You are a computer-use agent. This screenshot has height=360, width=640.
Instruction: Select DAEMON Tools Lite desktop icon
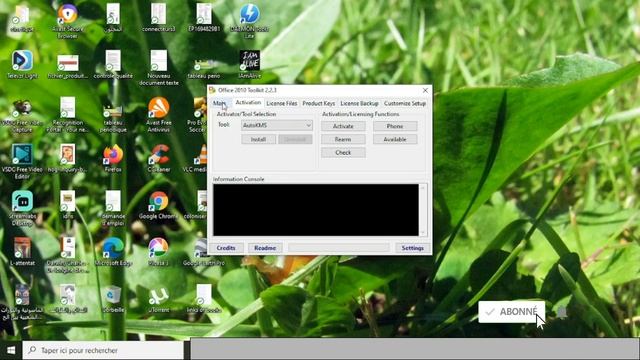[x=249, y=20]
